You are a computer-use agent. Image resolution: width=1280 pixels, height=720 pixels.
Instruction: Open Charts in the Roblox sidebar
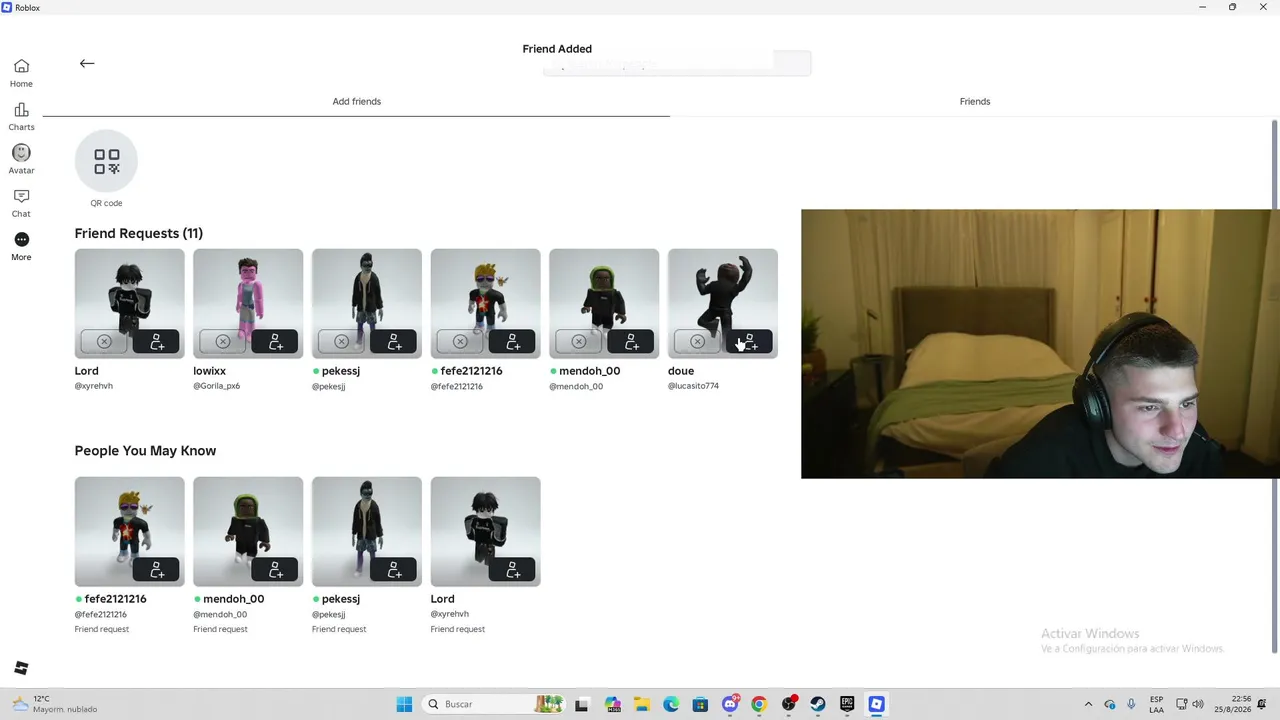coord(21,116)
